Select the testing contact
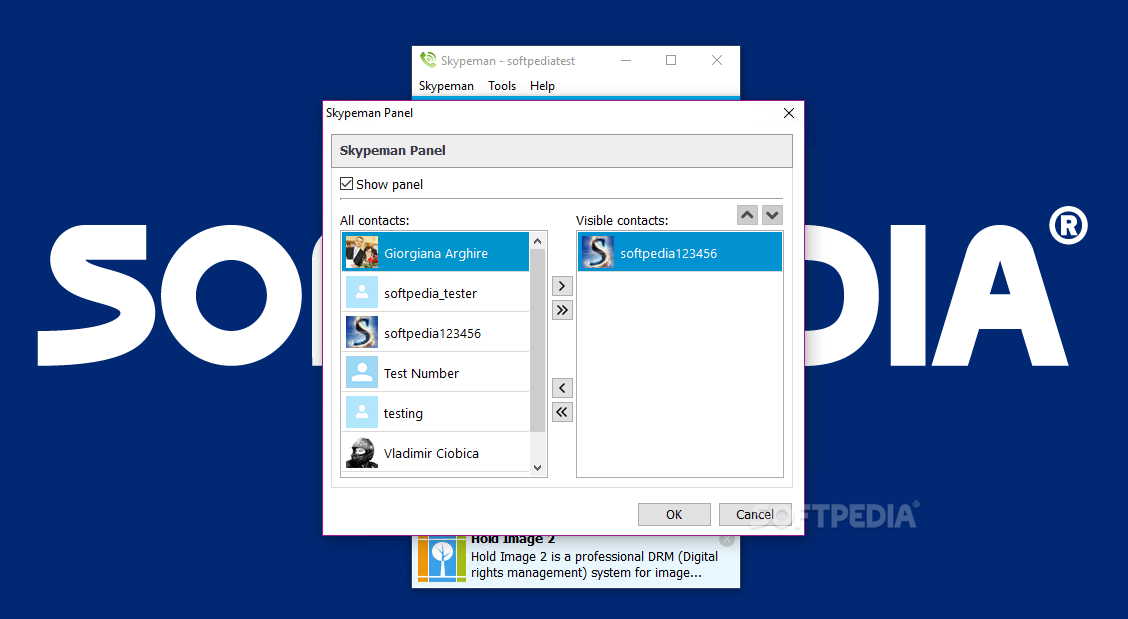Screen dimensions: 1128x619 tap(436, 412)
